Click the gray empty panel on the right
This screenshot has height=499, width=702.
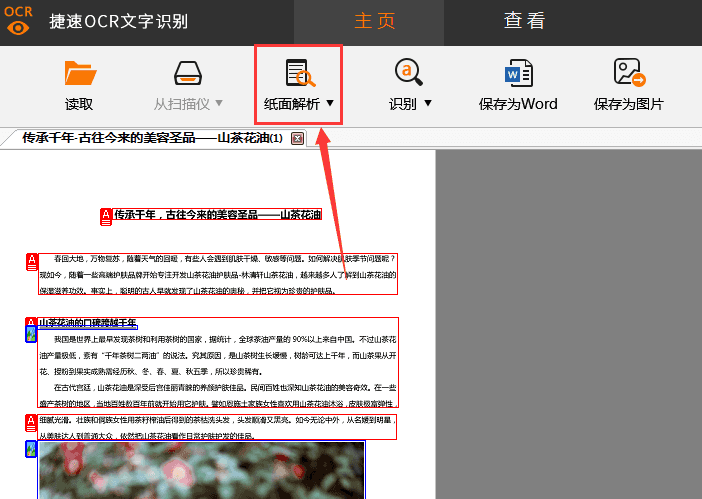(568, 320)
